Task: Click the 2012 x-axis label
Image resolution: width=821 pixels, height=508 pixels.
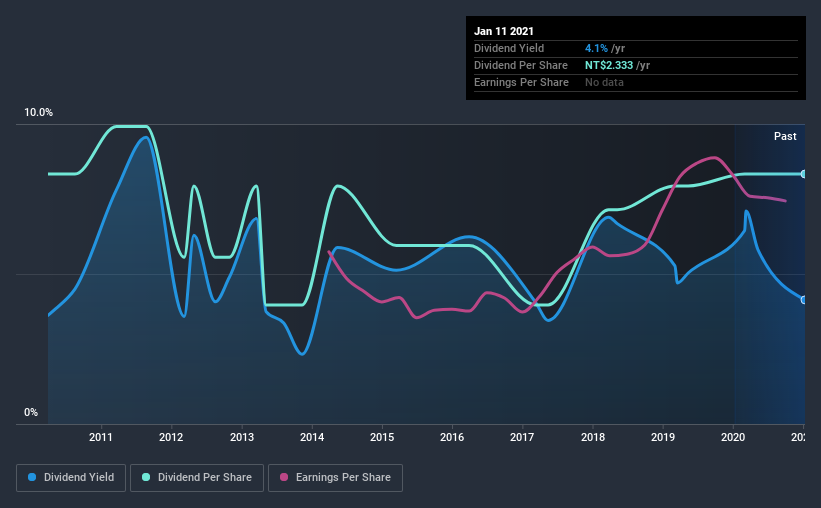Action: 171,437
